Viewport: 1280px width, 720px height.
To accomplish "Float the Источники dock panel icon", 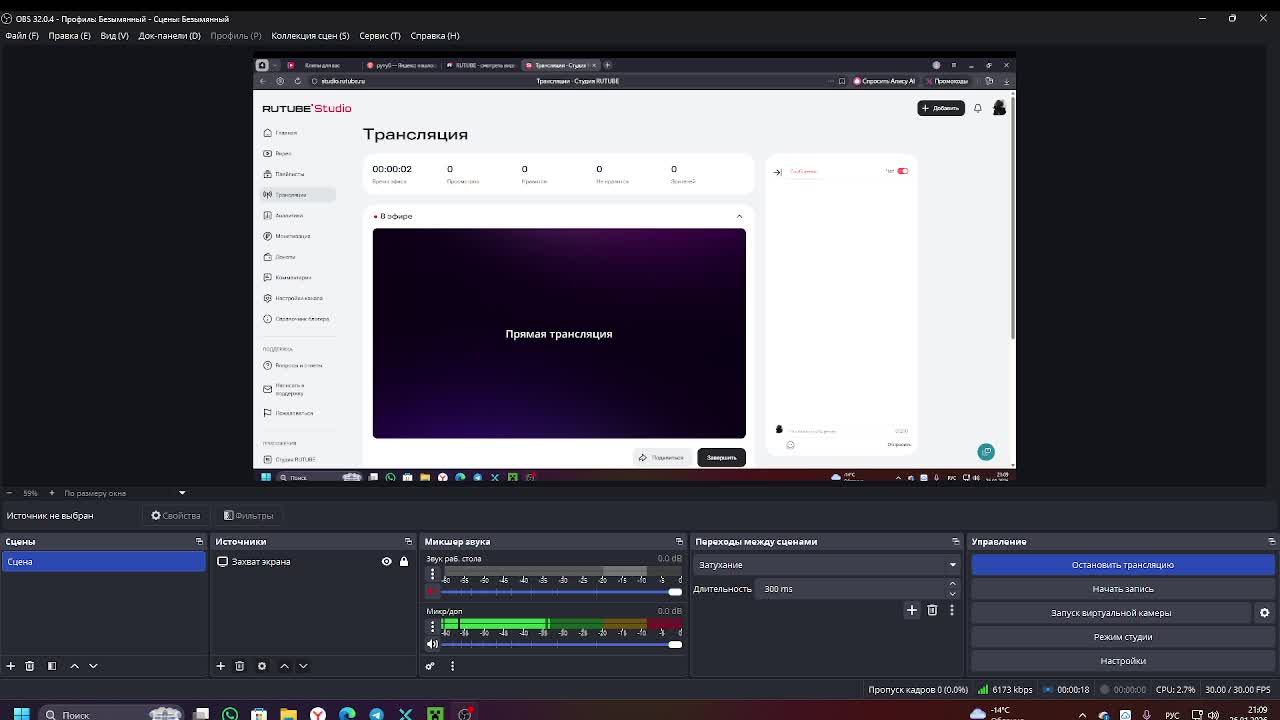I will pos(408,542).
